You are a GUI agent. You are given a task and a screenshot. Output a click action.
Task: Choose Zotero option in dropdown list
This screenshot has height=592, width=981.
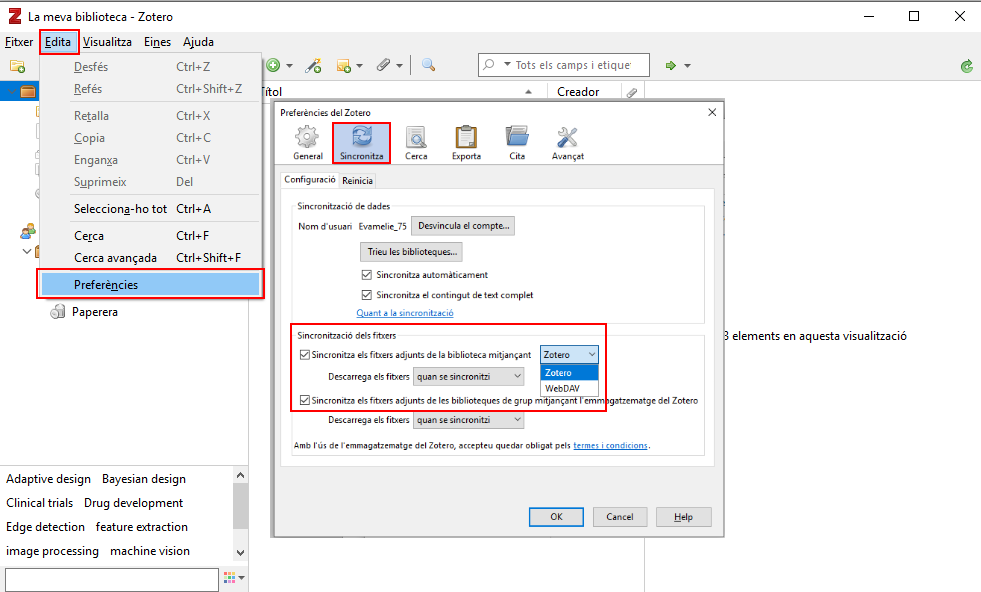569,372
